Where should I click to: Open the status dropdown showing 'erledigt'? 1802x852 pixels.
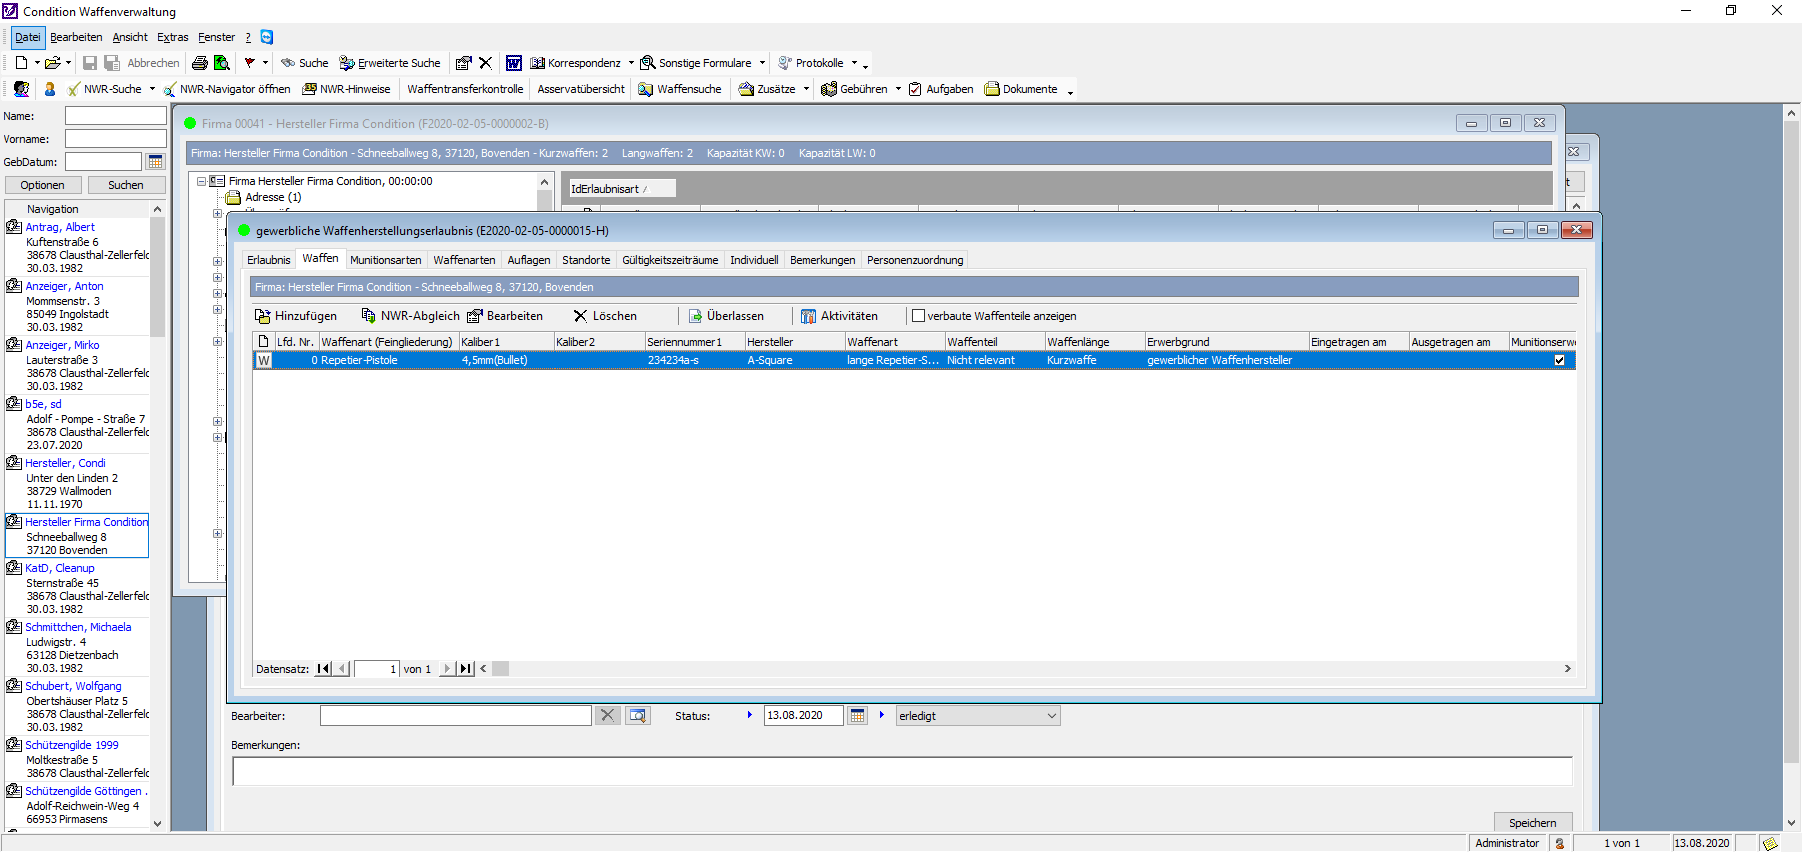[1051, 716]
